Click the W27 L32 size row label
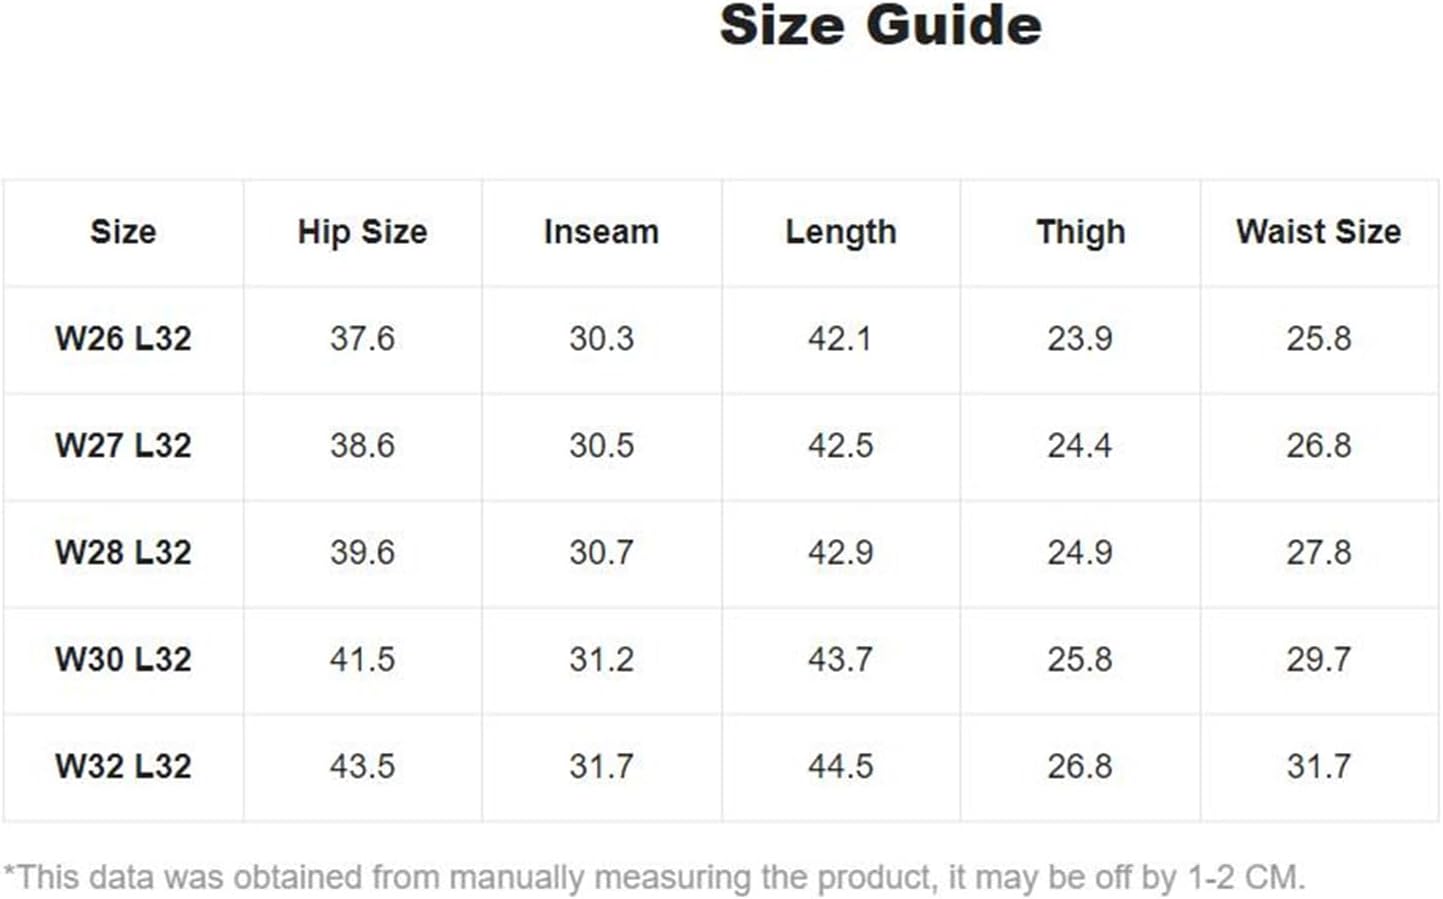Viewport: 1443px width, 899px height. click(123, 446)
